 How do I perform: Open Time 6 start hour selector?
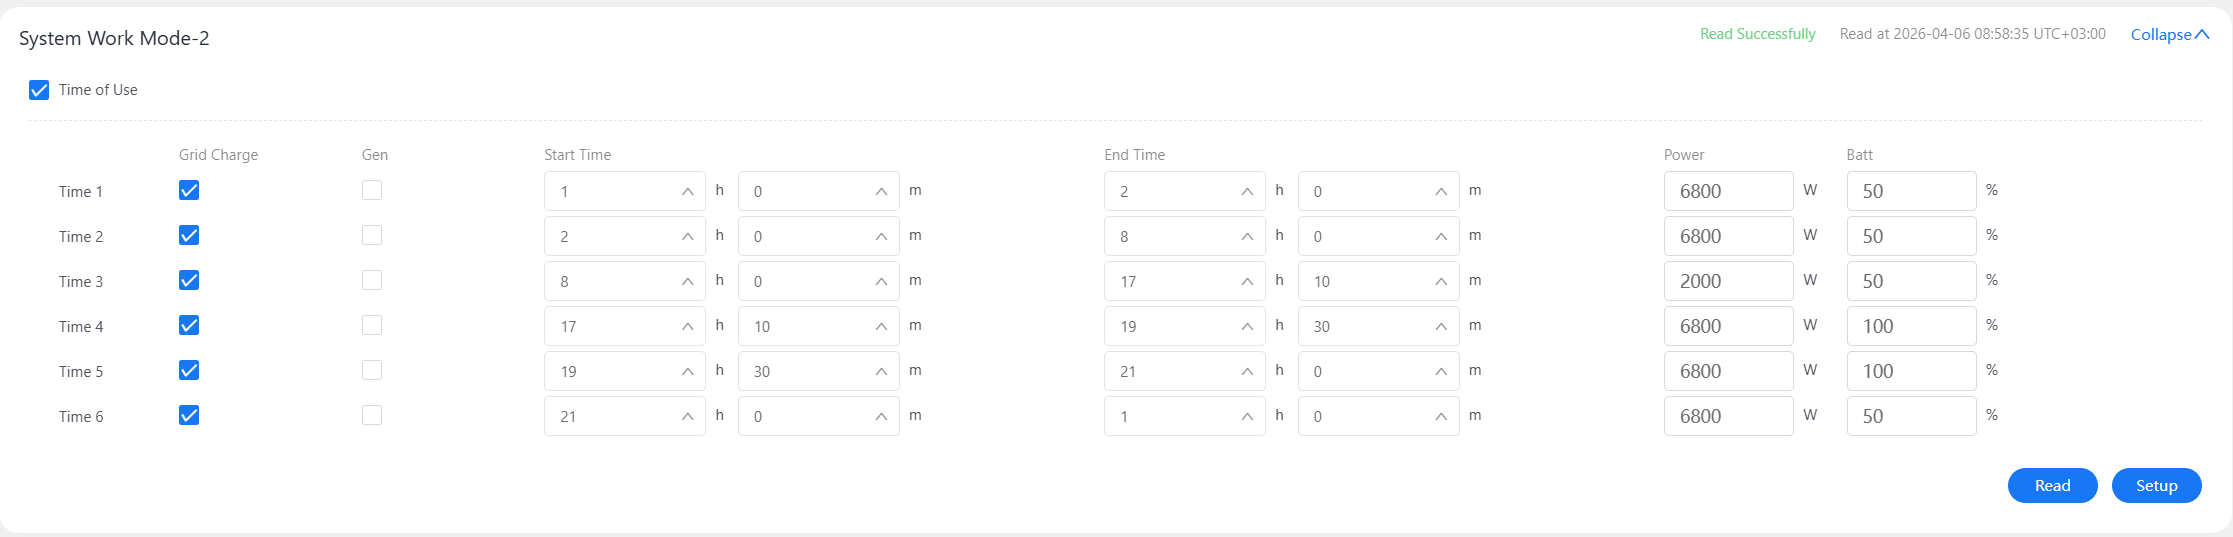pyautogui.click(x=610, y=416)
